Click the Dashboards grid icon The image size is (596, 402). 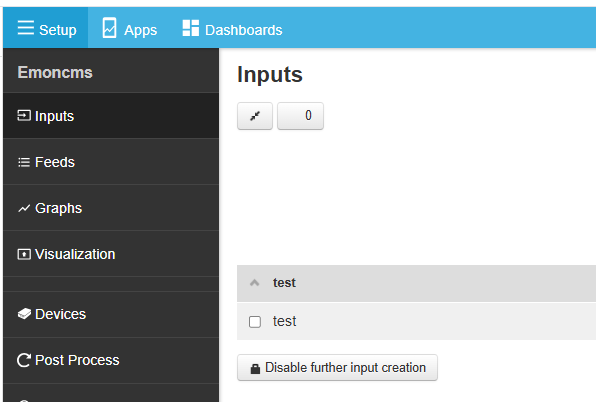pyautogui.click(x=190, y=28)
